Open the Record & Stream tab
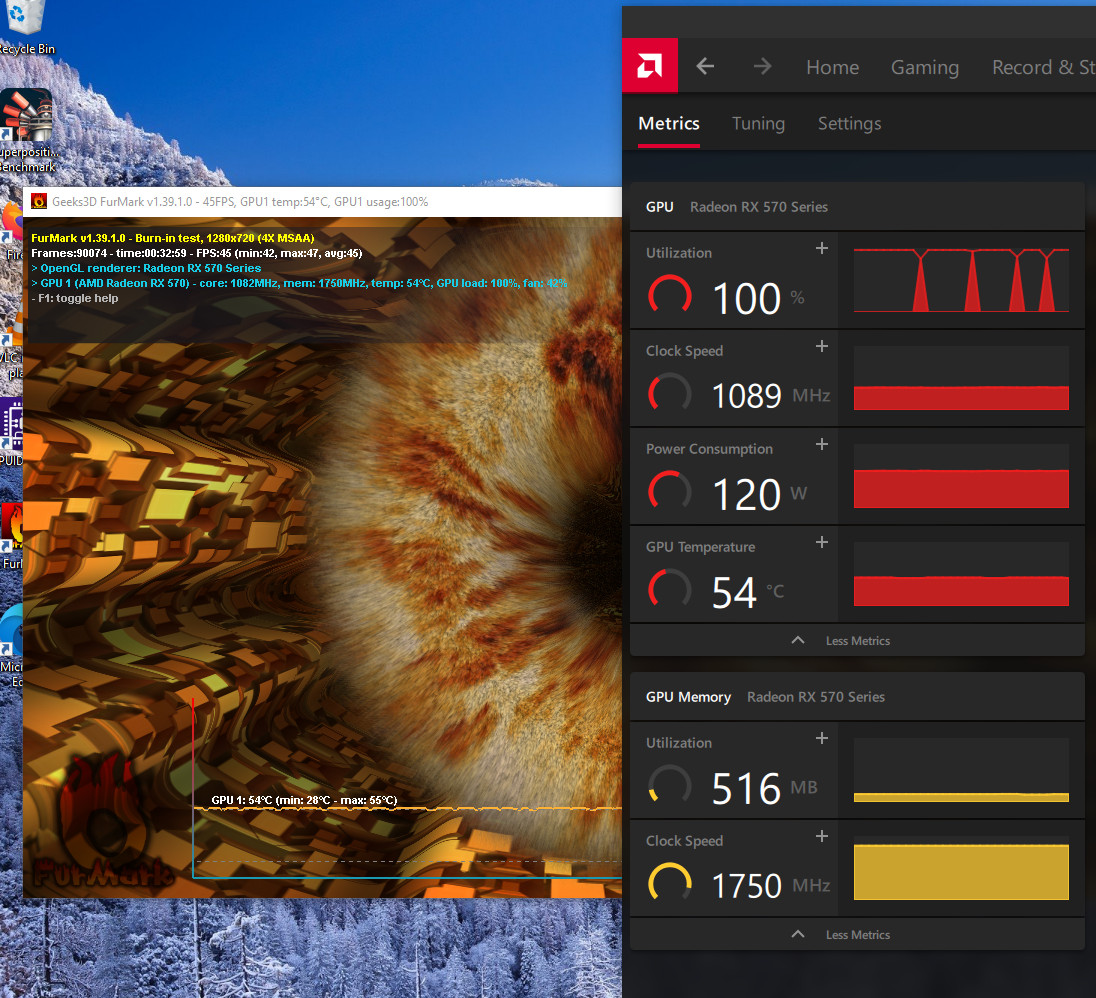The image size is (1096, 998). pyautogui.click(x=1044, y=67)
